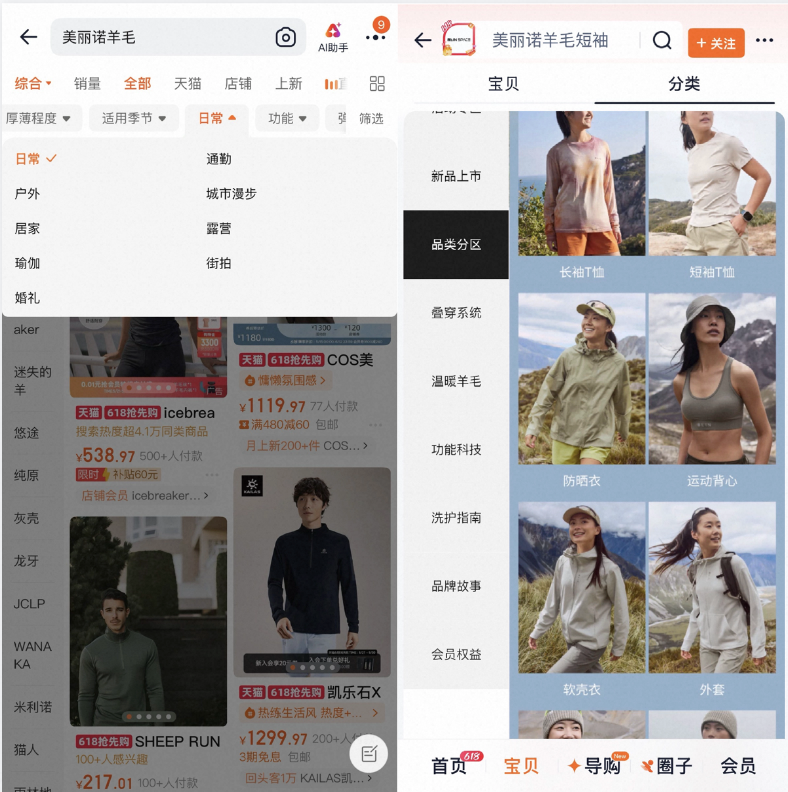The width and height of the screenshot is (788, 792).
Task: Select the 城市漫步 scene option
Action: point(231,194)
